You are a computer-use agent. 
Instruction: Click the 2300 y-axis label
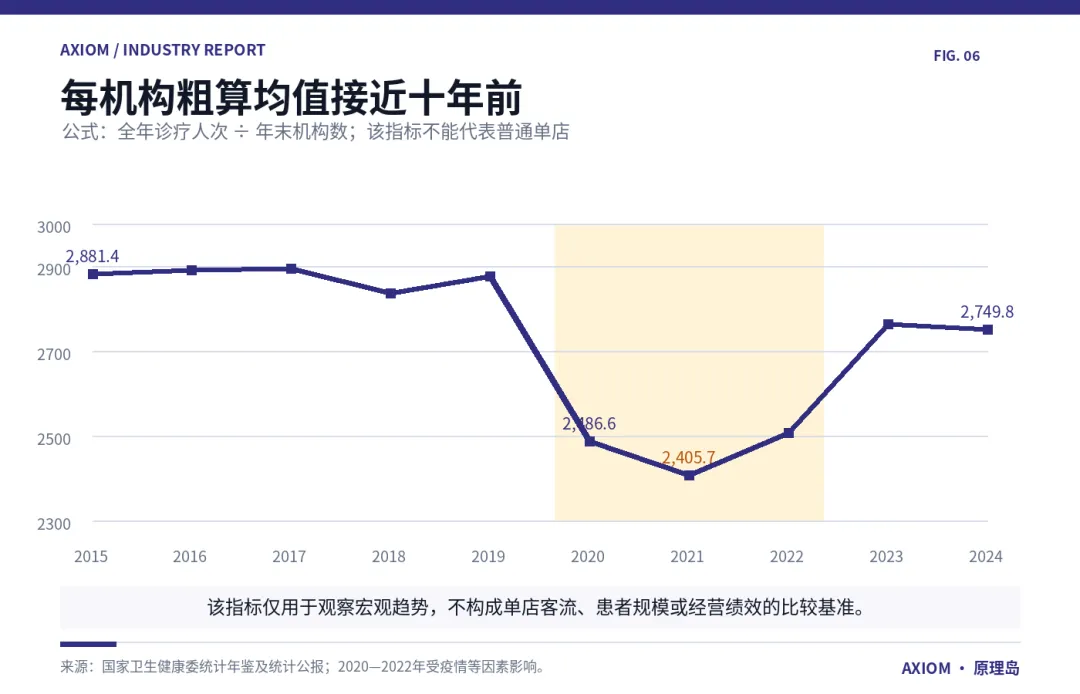pos(54,524)
